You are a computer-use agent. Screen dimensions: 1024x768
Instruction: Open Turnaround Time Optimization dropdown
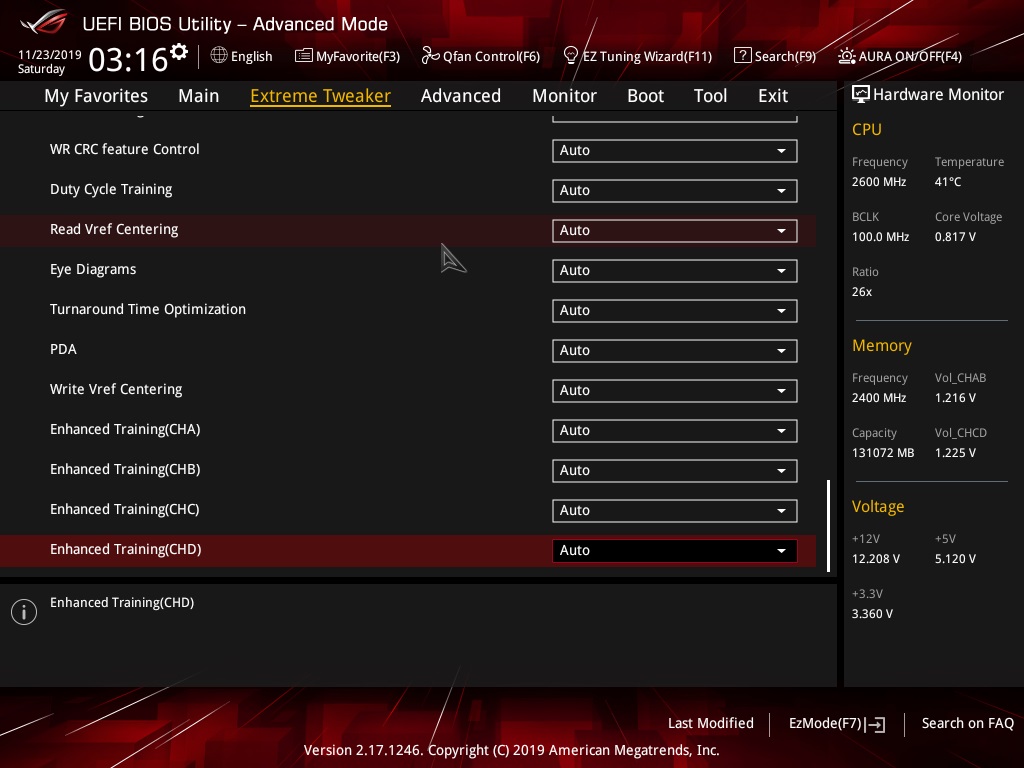(675, 310)
